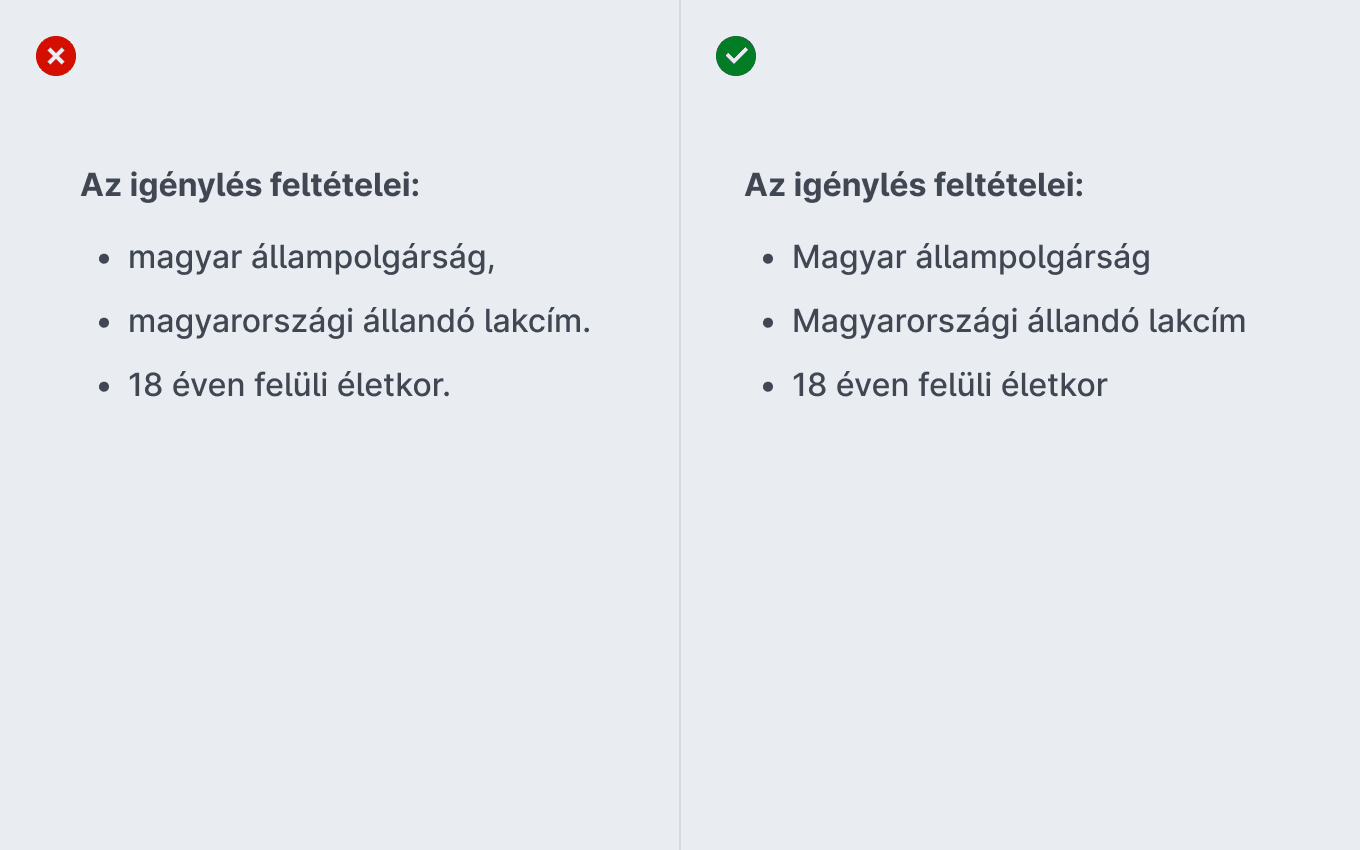Click bullet before "18 éven felüli életkor." with period
Viewport: 1360px width, 850px height.
point(104,387)
